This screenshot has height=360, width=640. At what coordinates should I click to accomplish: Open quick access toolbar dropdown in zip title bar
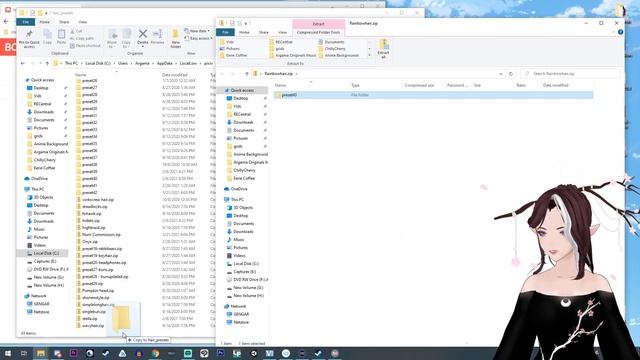246,24
